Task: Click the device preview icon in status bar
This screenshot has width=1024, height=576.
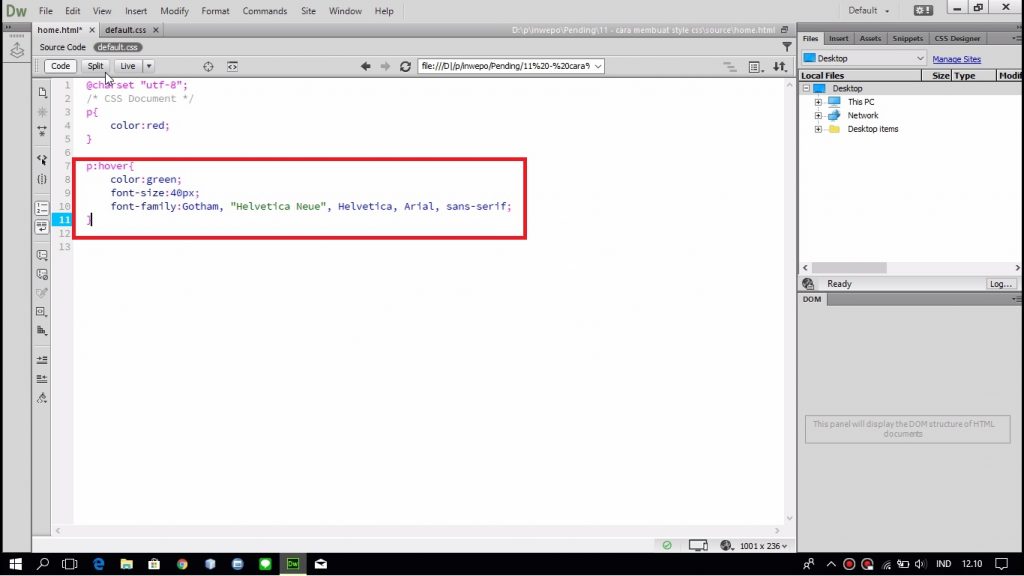Action: pos(698,545)
